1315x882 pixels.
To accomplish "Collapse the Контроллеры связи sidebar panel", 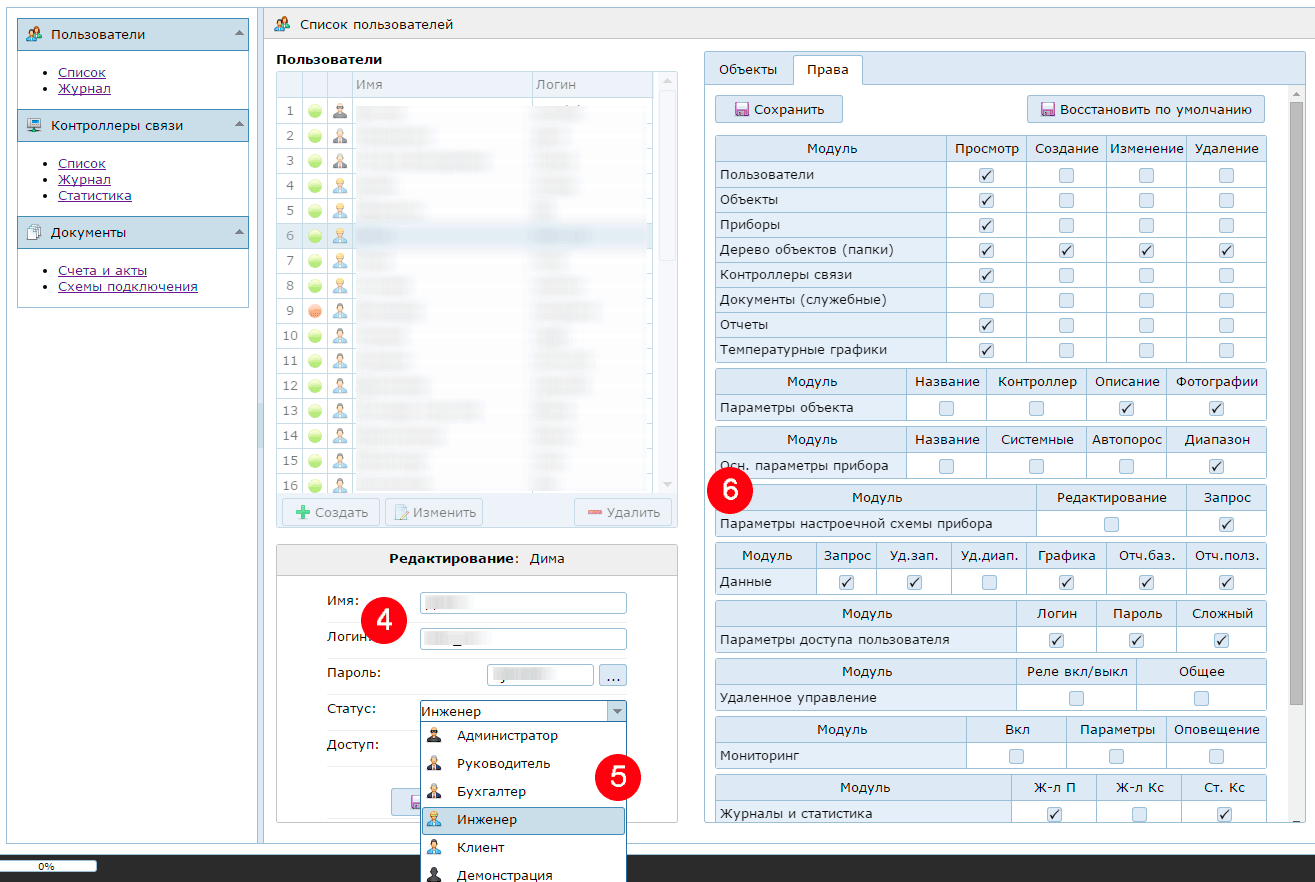I will pyautogui.click(x=239, y=125).
